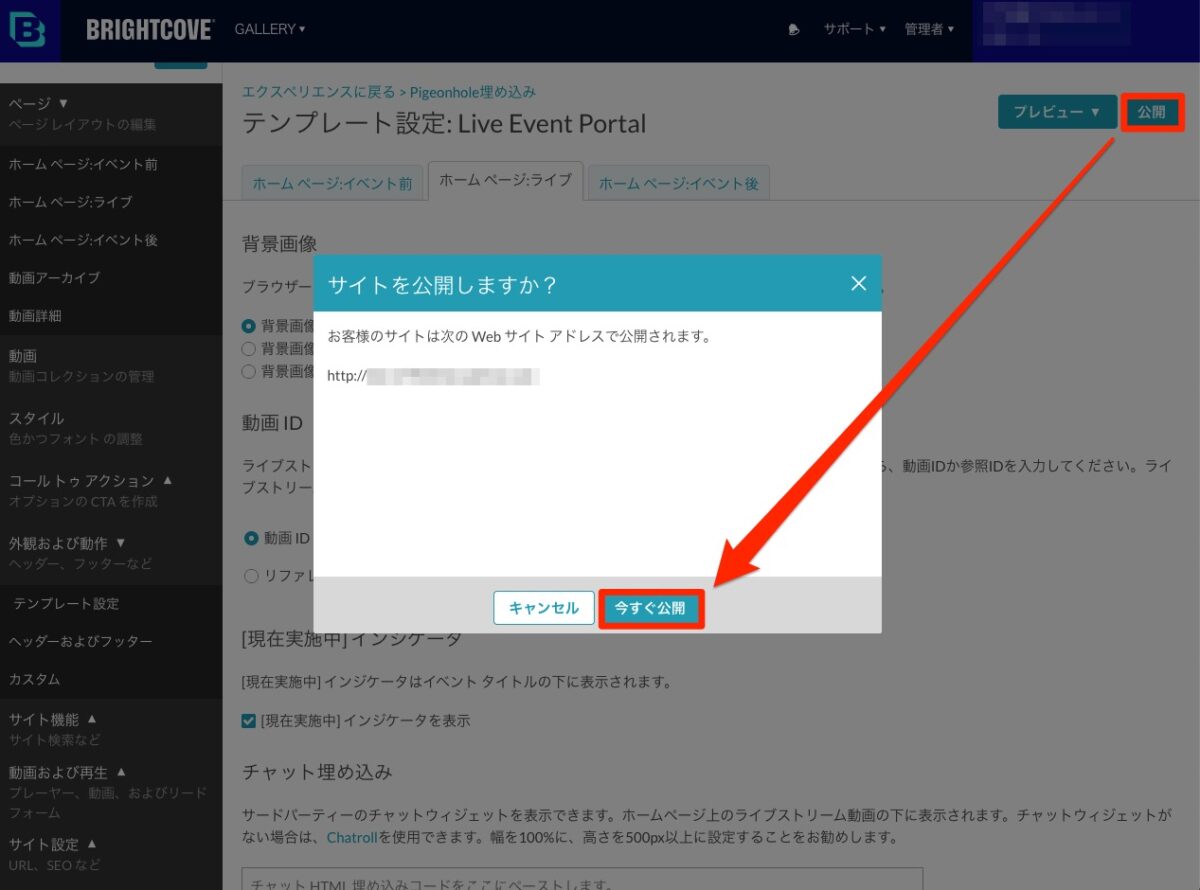Viewport: 1200px width, 890px height.
Task: Confirm with 今すぐ公開 button
Action: point(650,608)
